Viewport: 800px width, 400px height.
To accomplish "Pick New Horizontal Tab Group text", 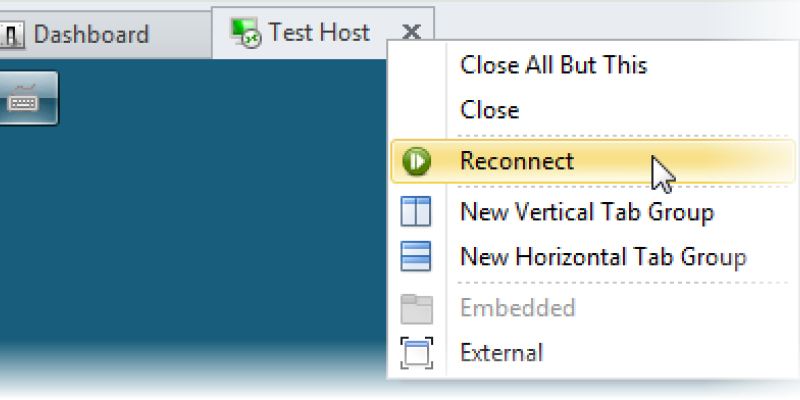I will pos(603,257).
